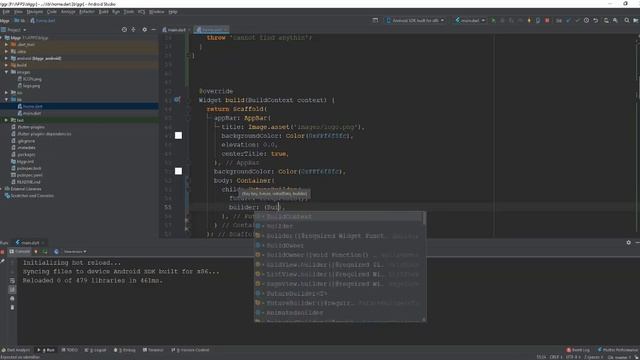Open the main.dart run configuration dropdown
Screen dimensions: 640x360
pyautogui.click(x=470, y=20)
